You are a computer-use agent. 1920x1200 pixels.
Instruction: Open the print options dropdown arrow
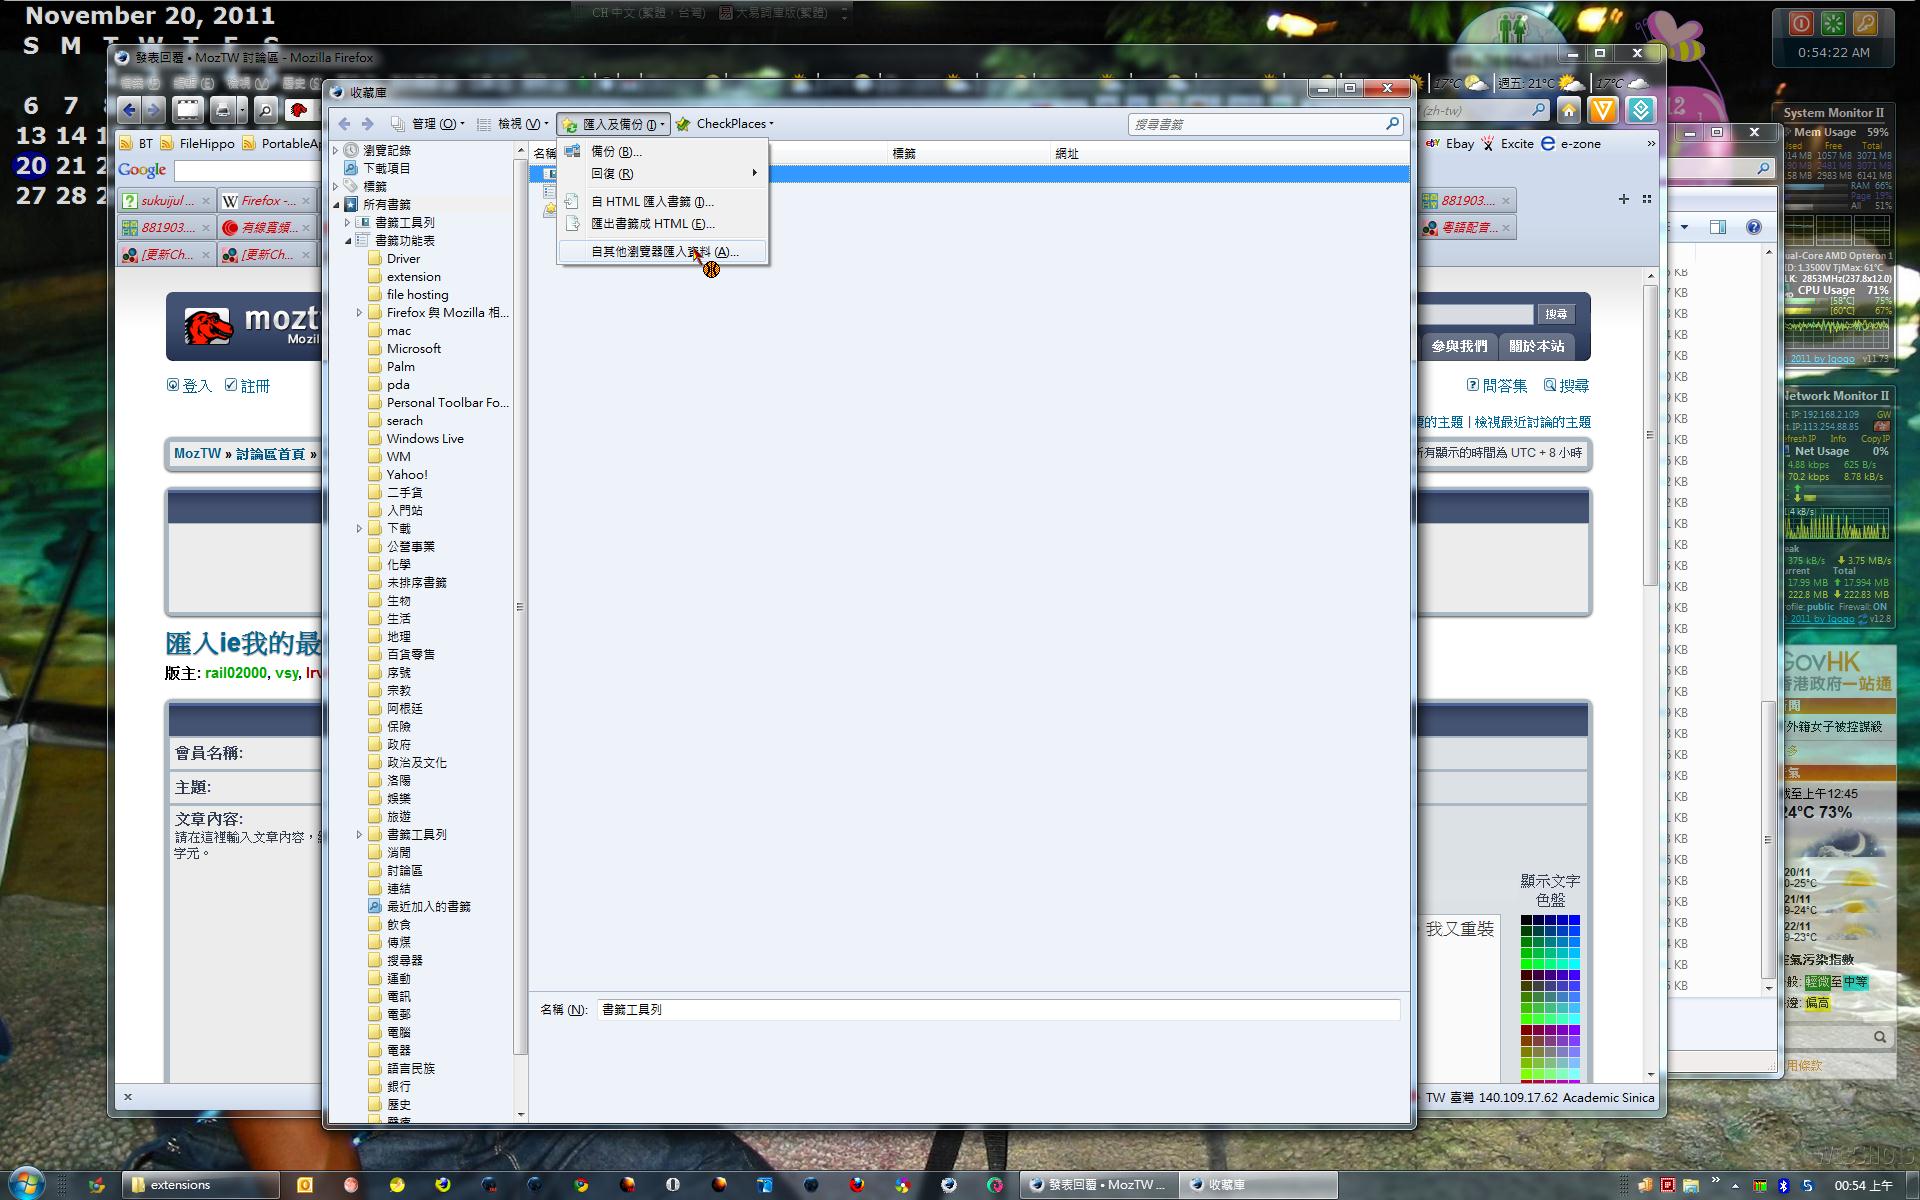(x=243, y=111)
